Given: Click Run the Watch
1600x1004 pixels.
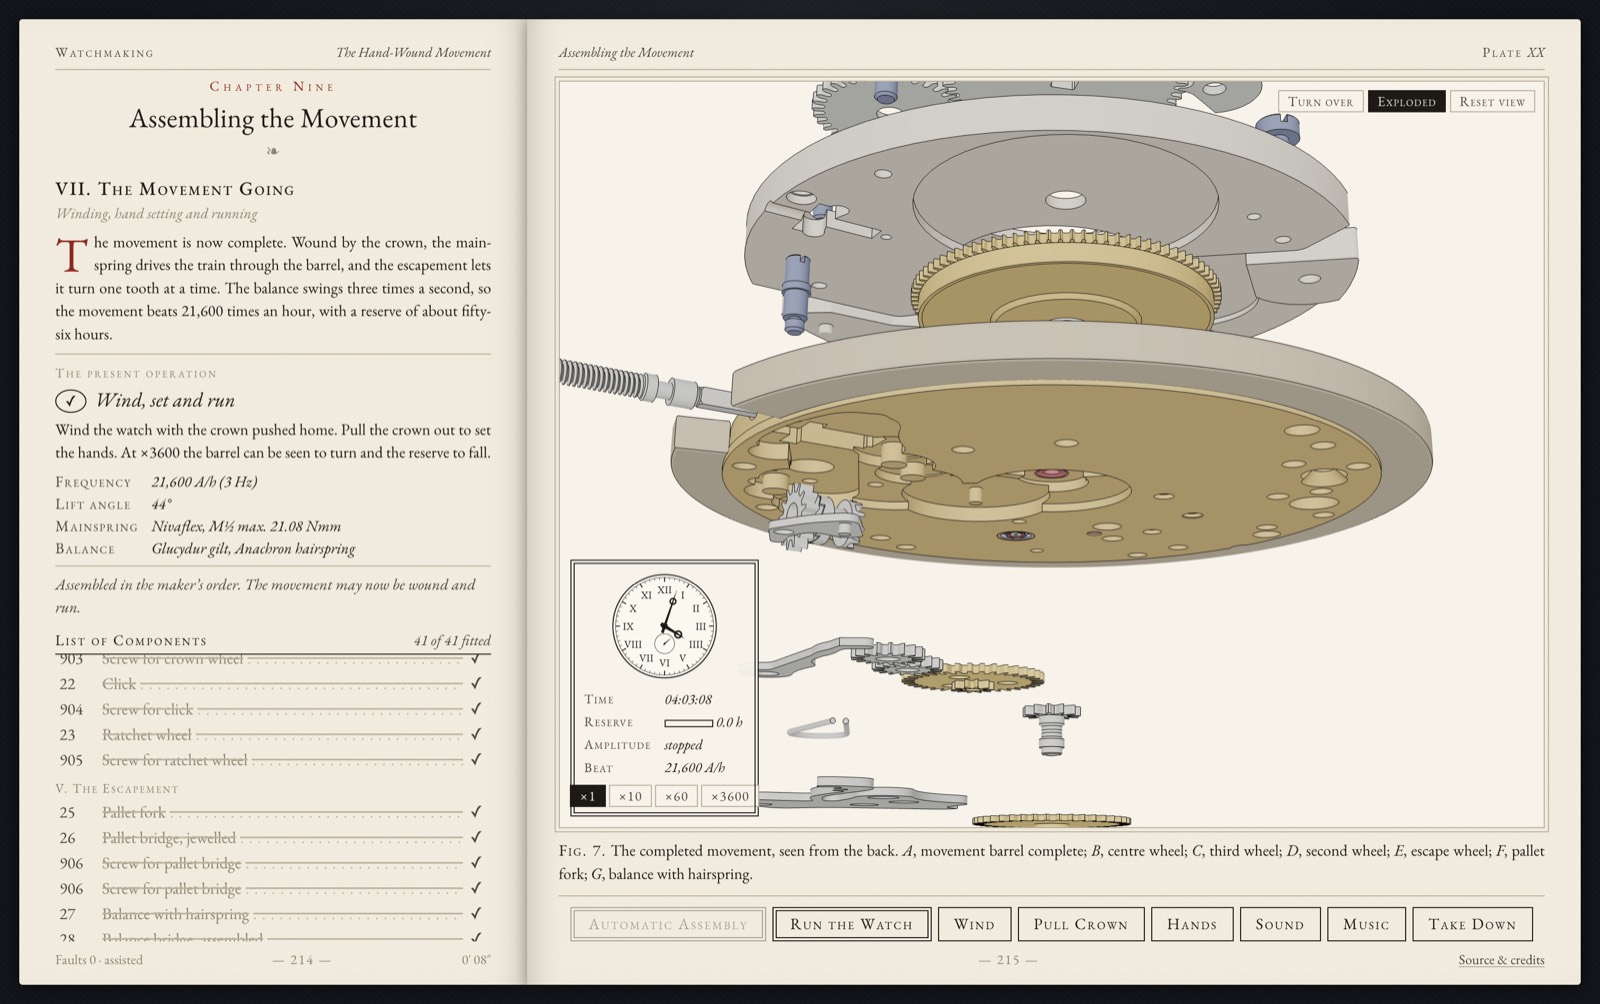Looking at the screenshot, I should point(852,924).
